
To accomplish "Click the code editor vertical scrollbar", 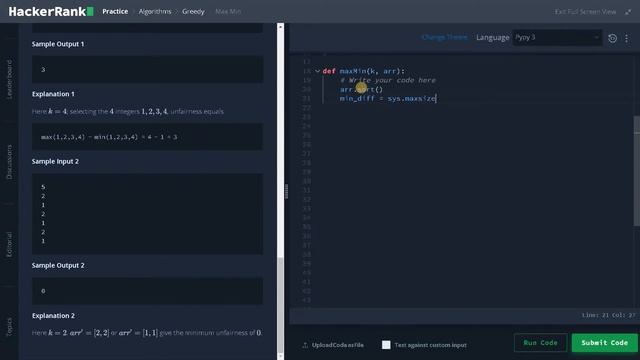I will tap(637, 171).
